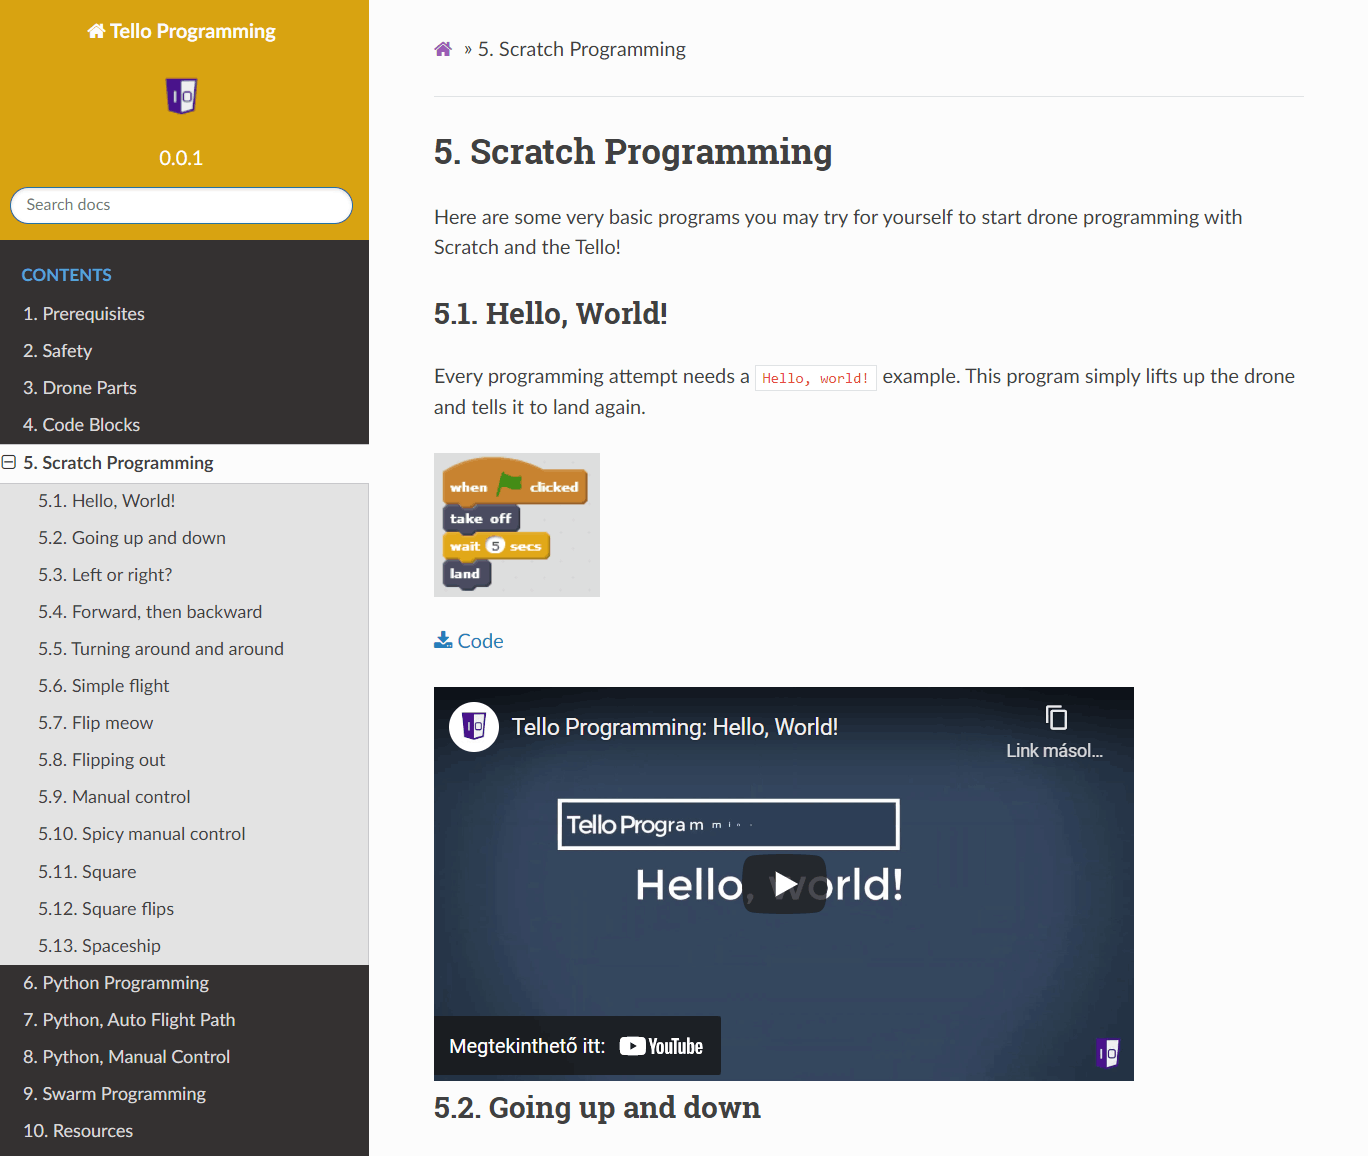Select 5. Scratch Programming sidebar entry
This screenshot has width=1368, height=1156.
click(184, 463)
